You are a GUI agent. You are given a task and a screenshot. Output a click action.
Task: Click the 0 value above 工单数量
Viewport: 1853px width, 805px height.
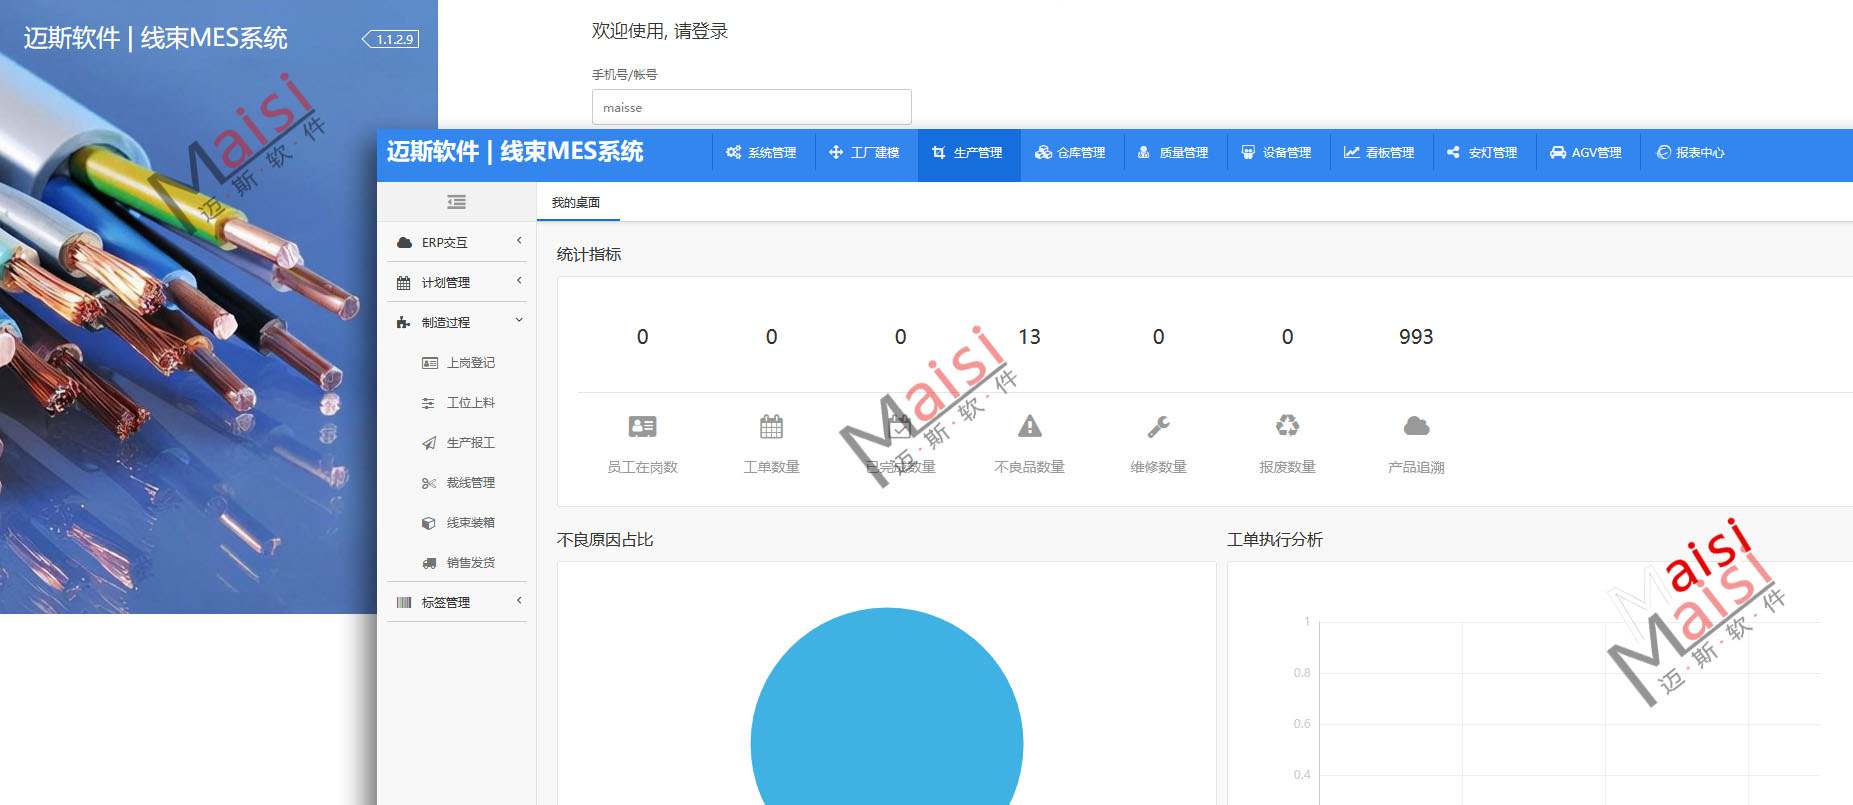pos(771,337)
